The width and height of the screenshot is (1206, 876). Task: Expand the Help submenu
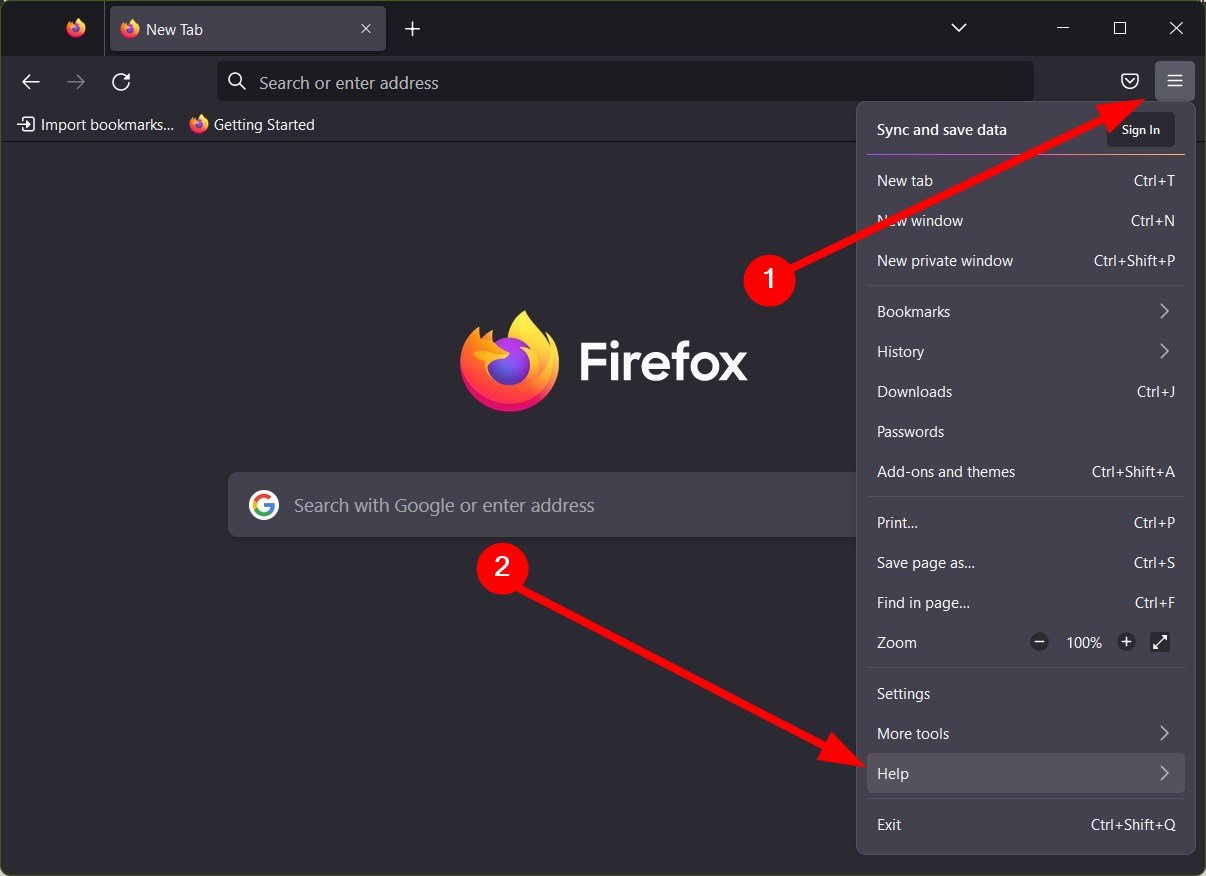pos(1026,774)
